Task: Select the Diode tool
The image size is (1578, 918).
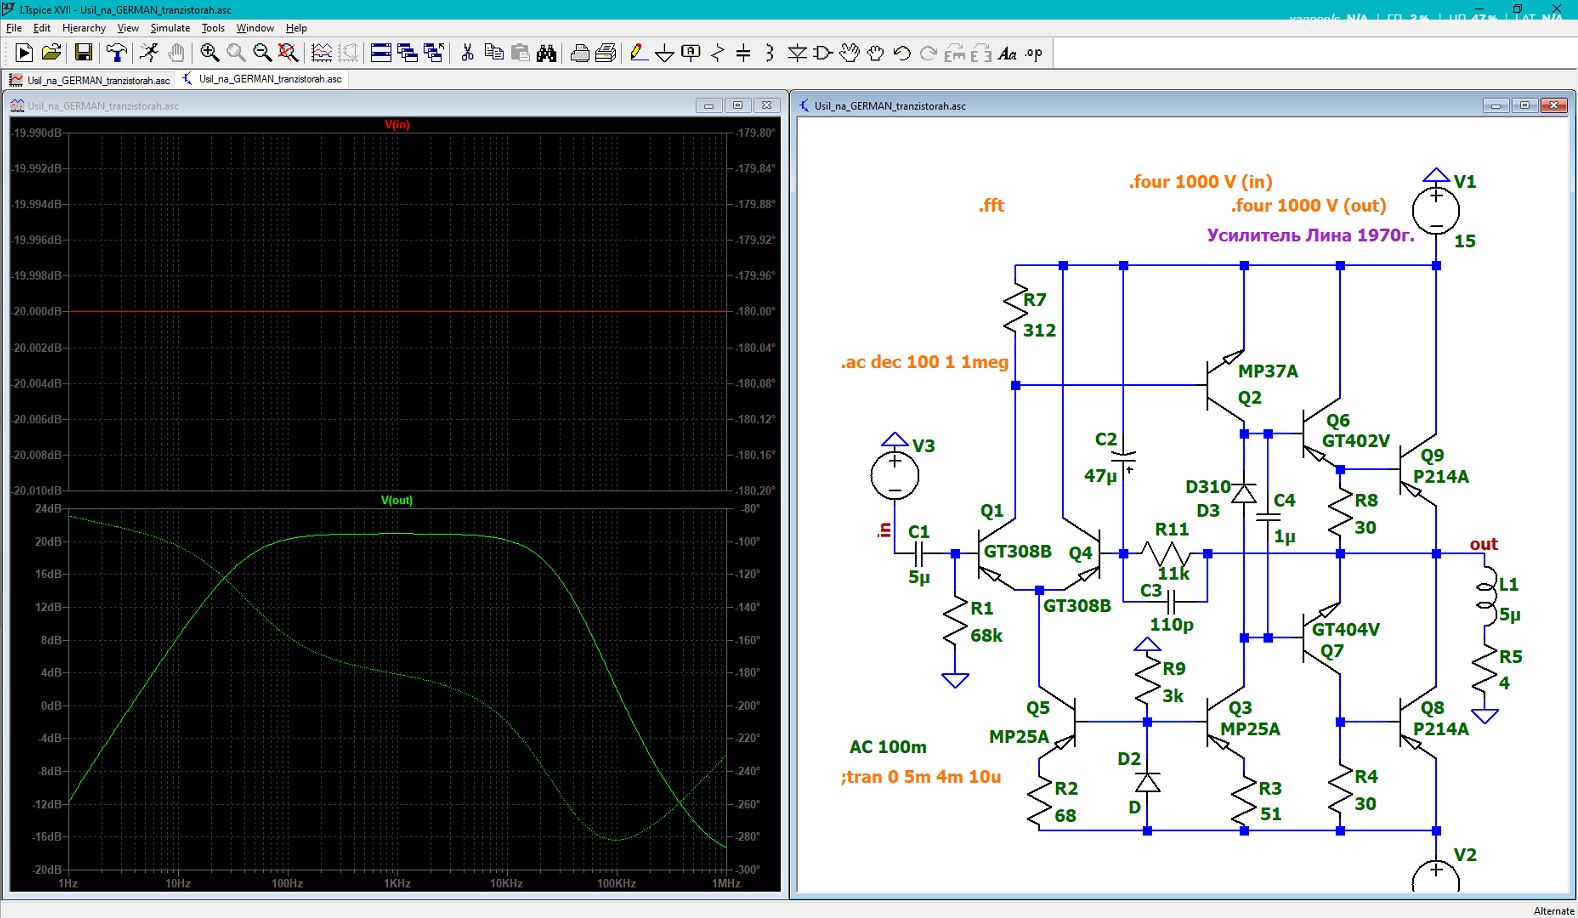Action: coord(797,53)
